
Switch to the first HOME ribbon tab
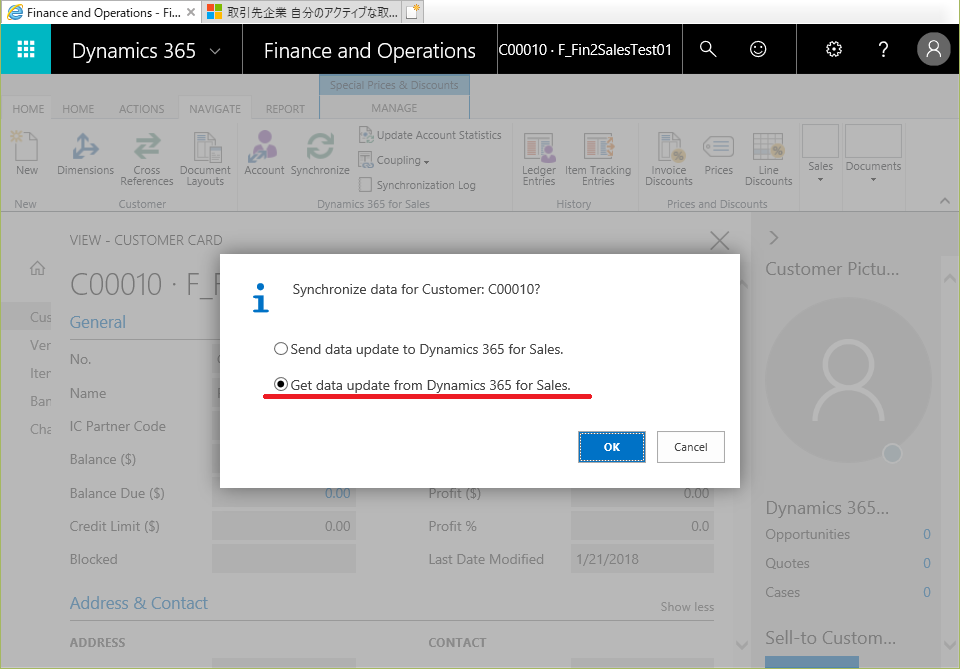click(28, 109)
